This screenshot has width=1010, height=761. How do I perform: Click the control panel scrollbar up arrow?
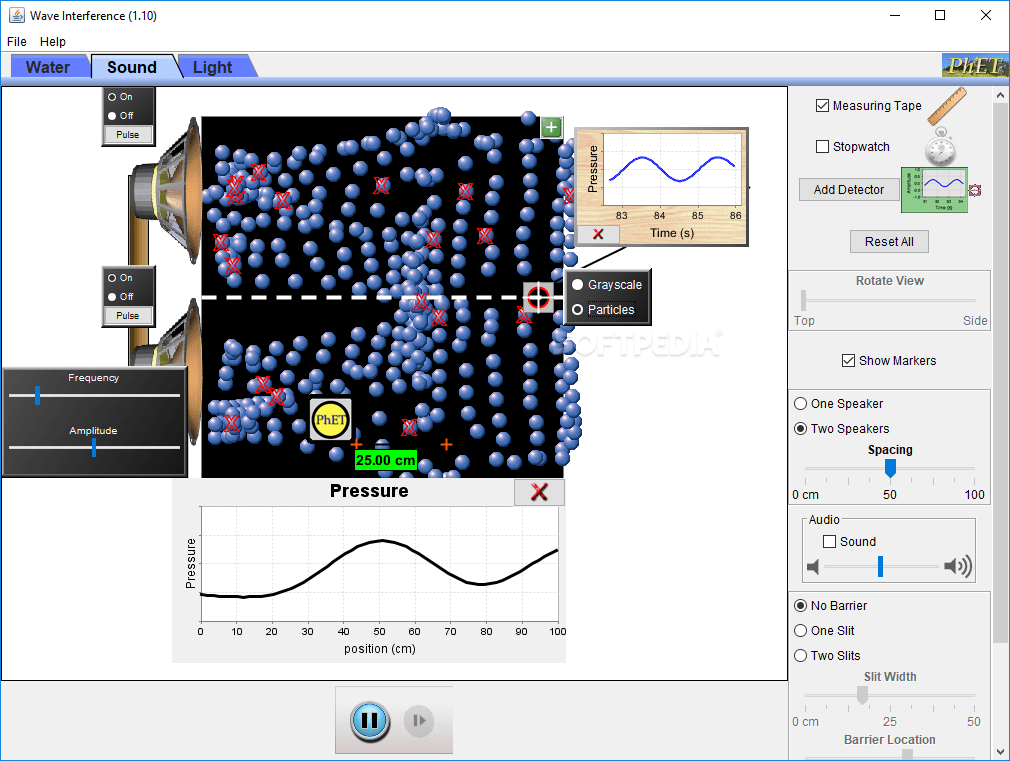click(x=1000, y=95)
